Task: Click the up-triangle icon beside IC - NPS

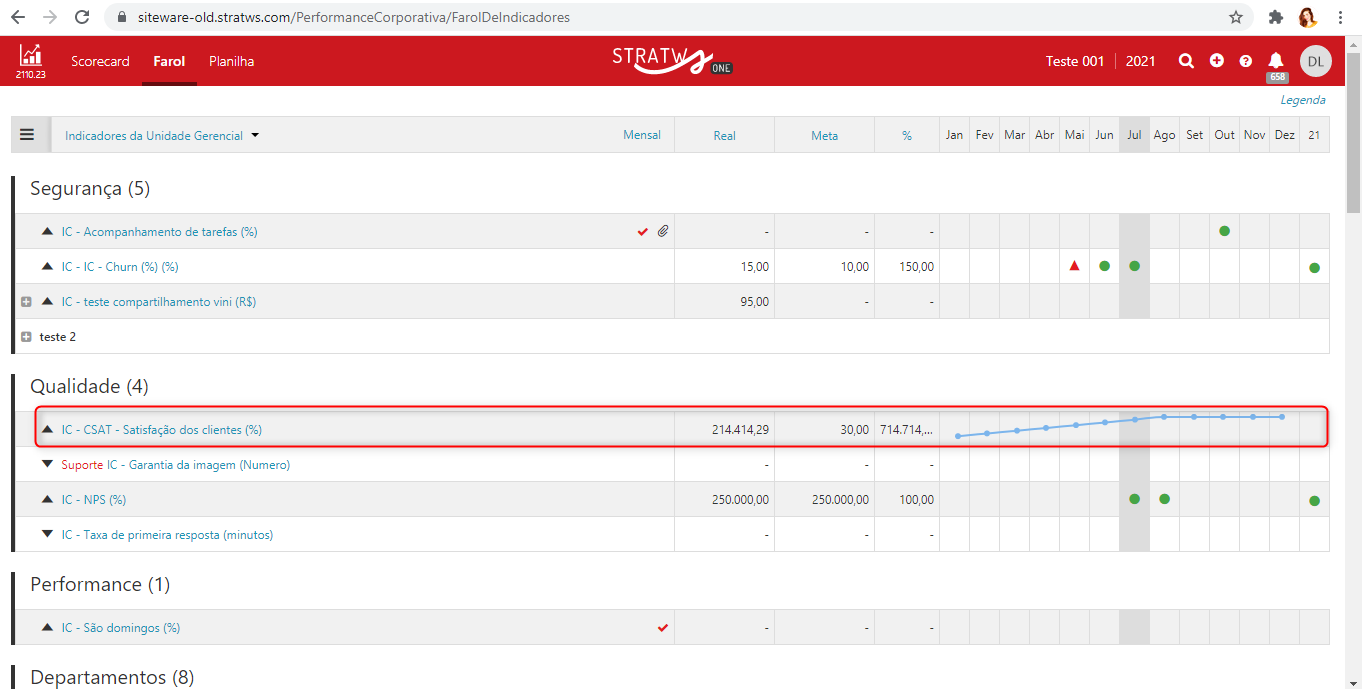Action: coord(47,498)
